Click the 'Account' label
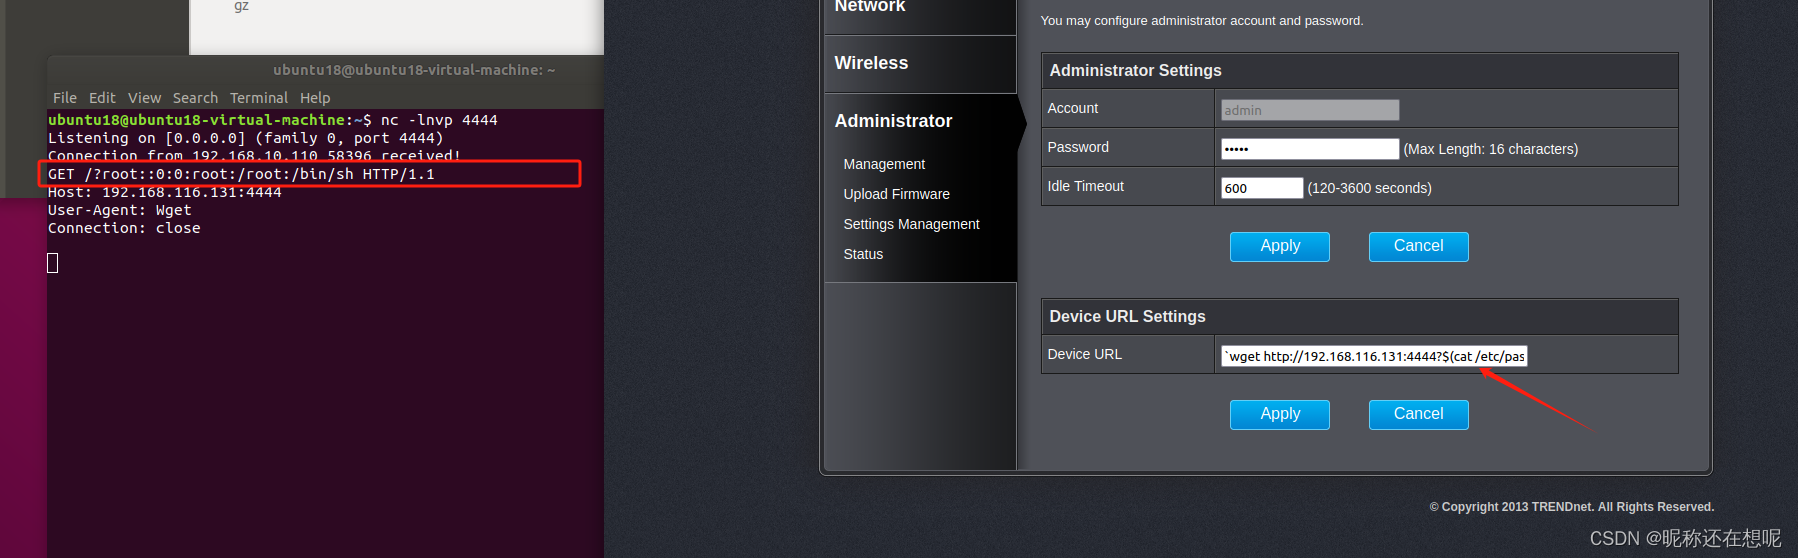Screen dimensions: 1798x558 (x=1072, y=108)
